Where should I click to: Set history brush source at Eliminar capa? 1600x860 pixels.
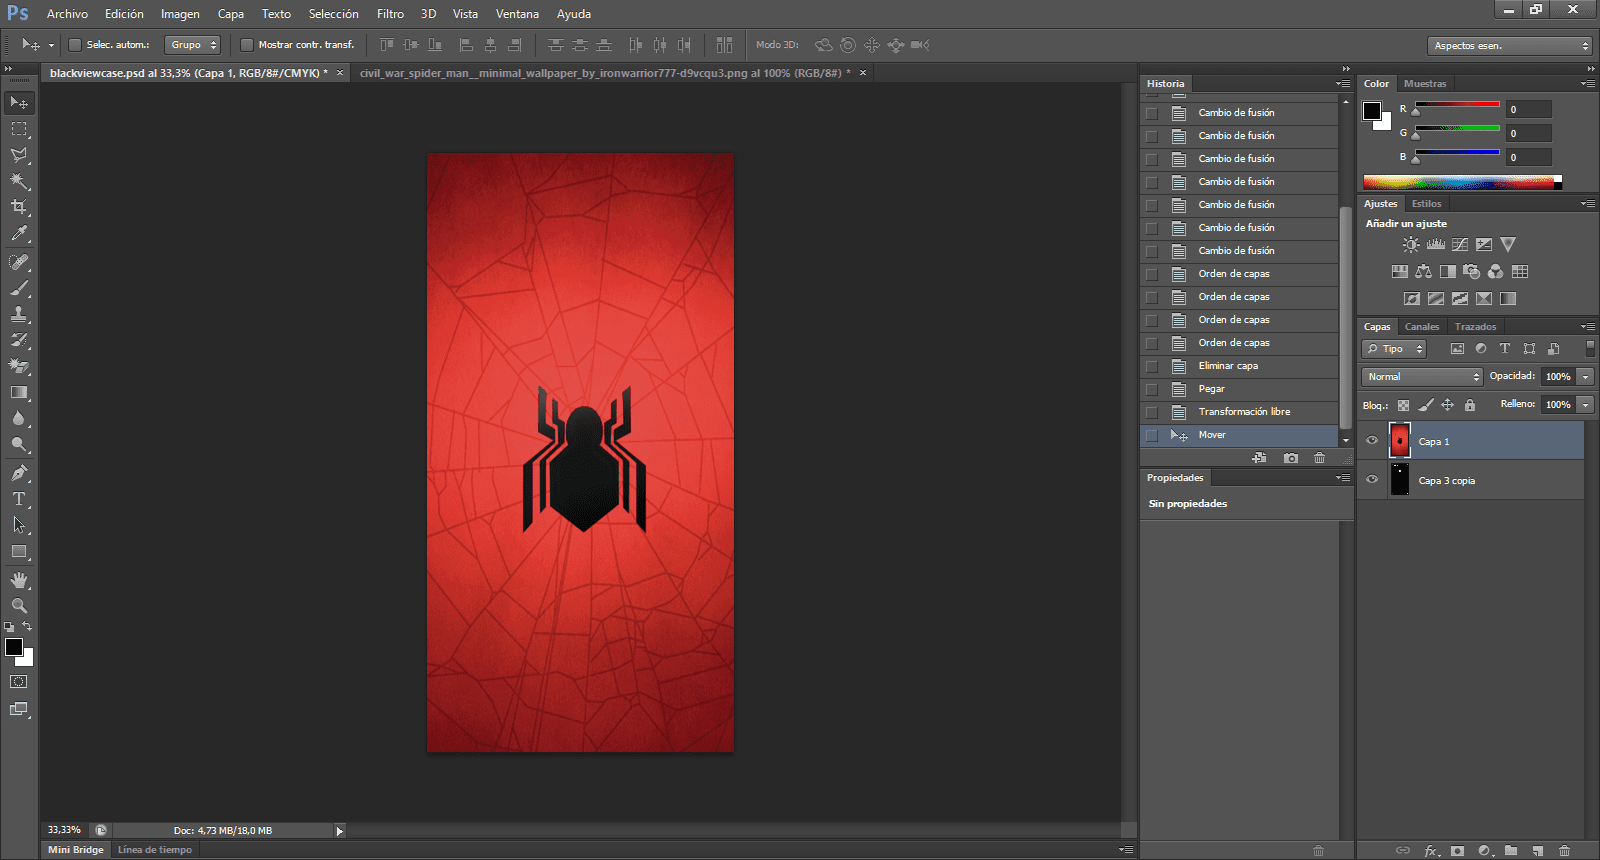pyautogui.click(x=1152, y=366)
